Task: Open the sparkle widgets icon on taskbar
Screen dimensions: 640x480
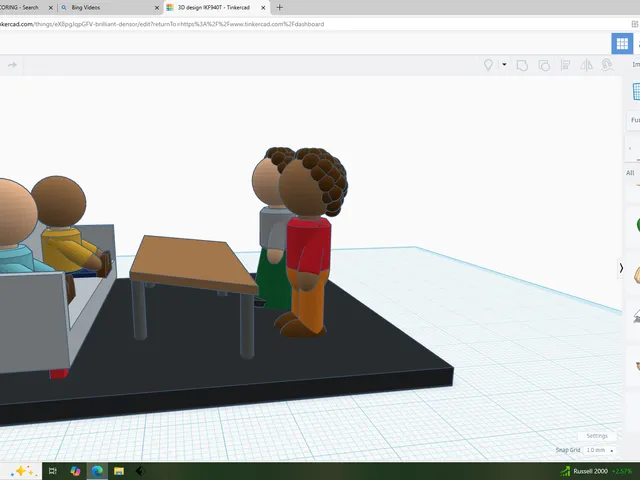Action: tap(24, 471)
